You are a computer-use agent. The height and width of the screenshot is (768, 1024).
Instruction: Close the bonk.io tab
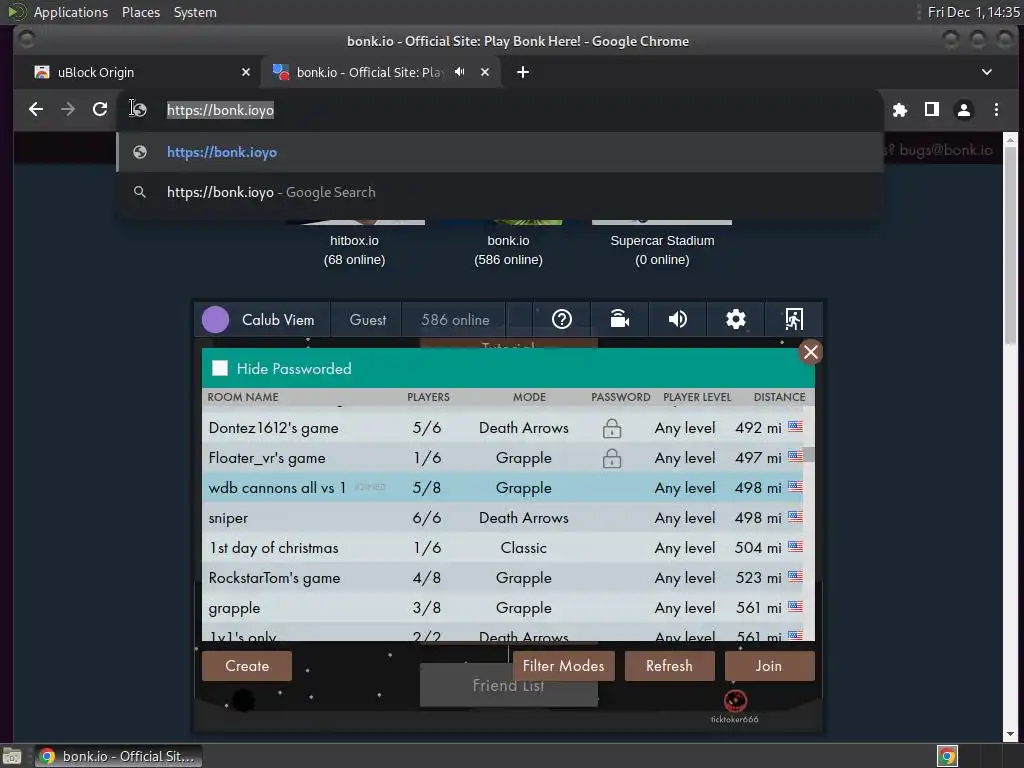pyautogui.click(x=485, y=72)
